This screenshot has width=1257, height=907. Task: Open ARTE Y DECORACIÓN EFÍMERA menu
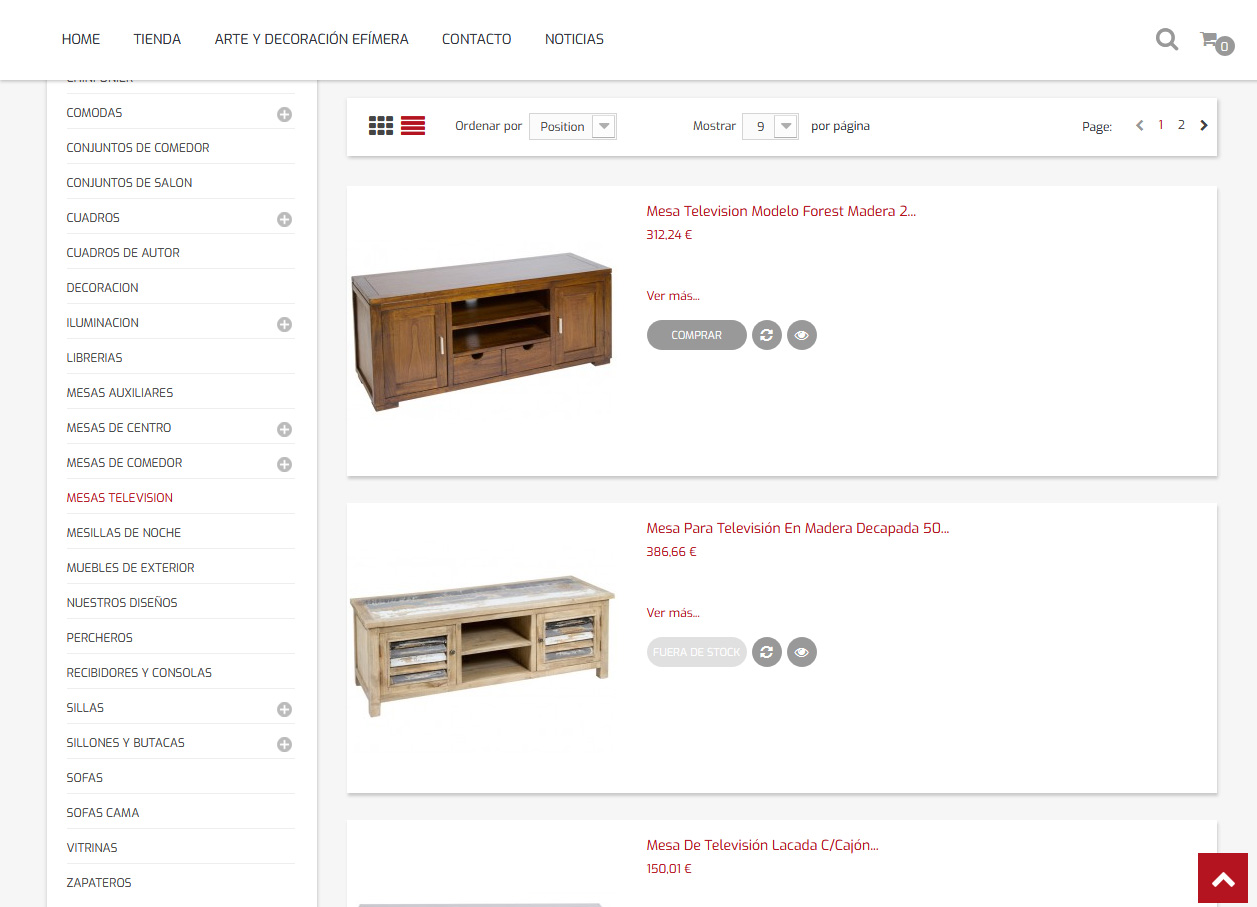pos(312,39)
